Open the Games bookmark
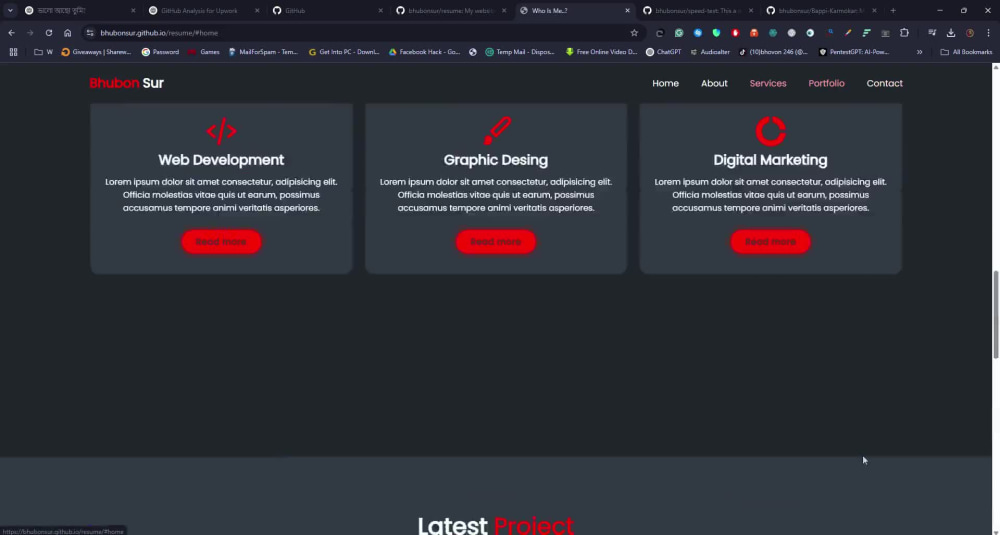Image resolution: width=1000 pixels, height=535 pixels. (x=204, y=52)
